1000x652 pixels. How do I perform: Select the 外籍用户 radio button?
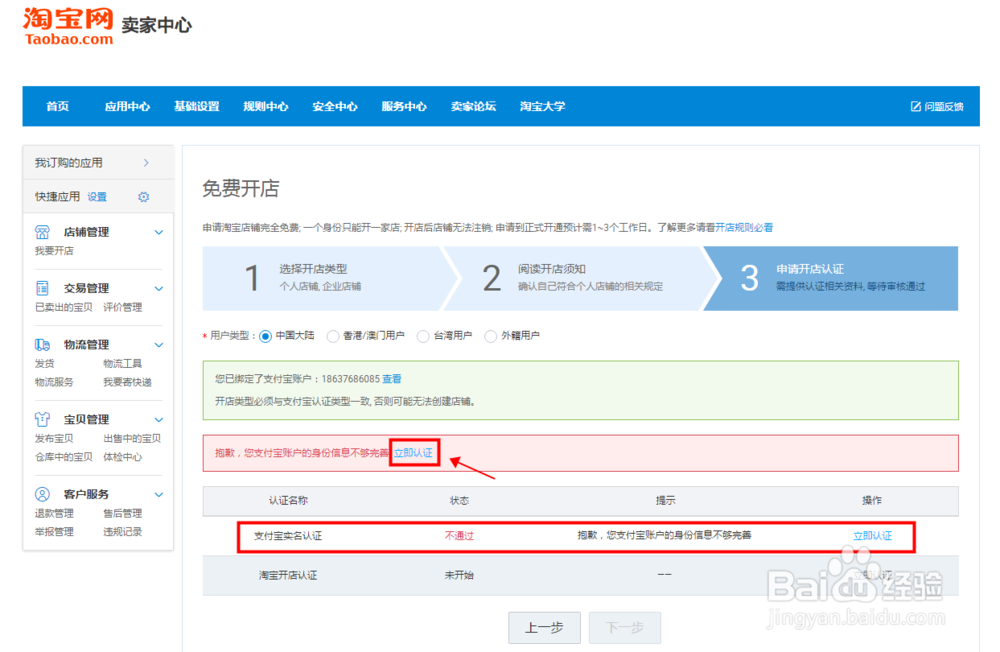coord(490,336)
